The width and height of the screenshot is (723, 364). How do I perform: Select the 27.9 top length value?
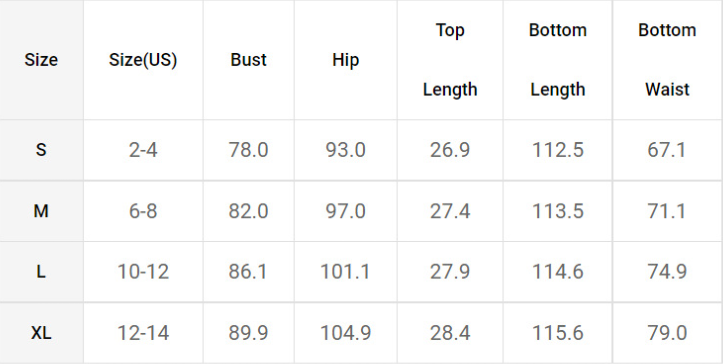click(450, 272)
